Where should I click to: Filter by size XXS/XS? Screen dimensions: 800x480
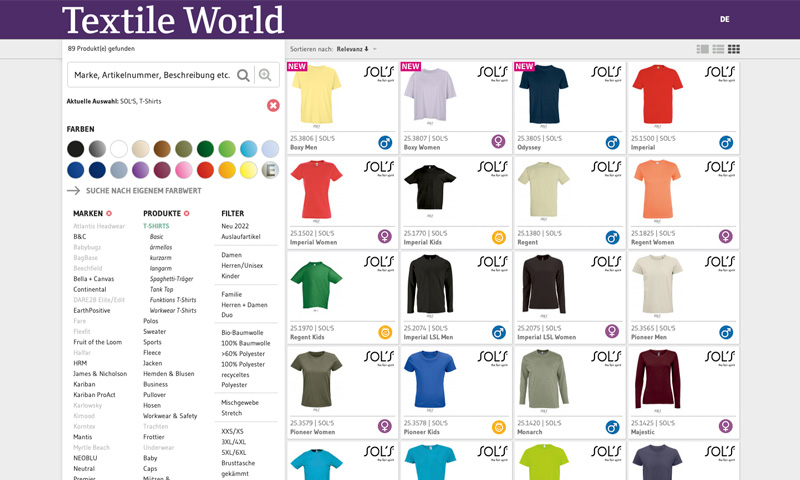[232, 432]
